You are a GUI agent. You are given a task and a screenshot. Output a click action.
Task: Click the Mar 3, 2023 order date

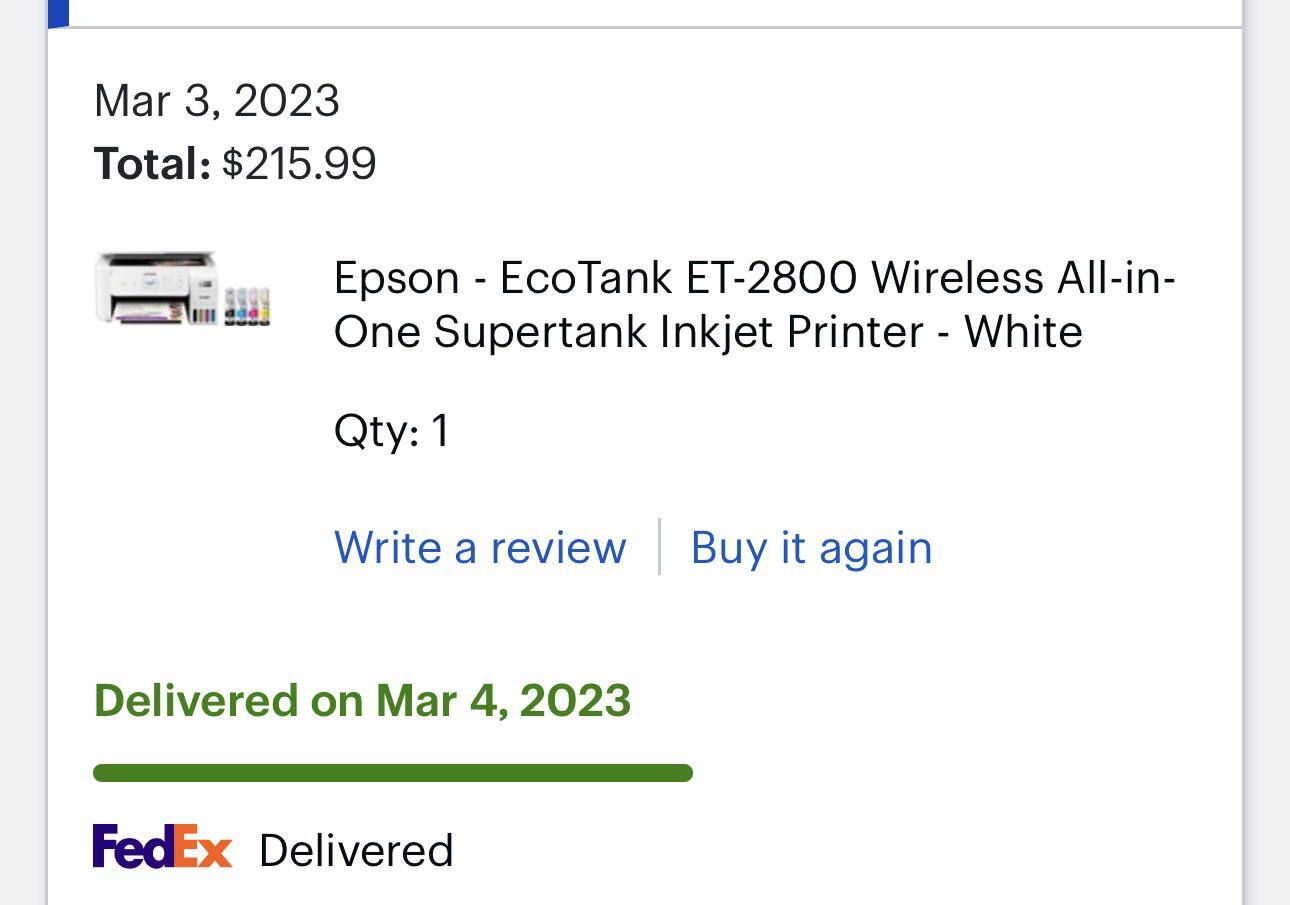pos(216,101)
